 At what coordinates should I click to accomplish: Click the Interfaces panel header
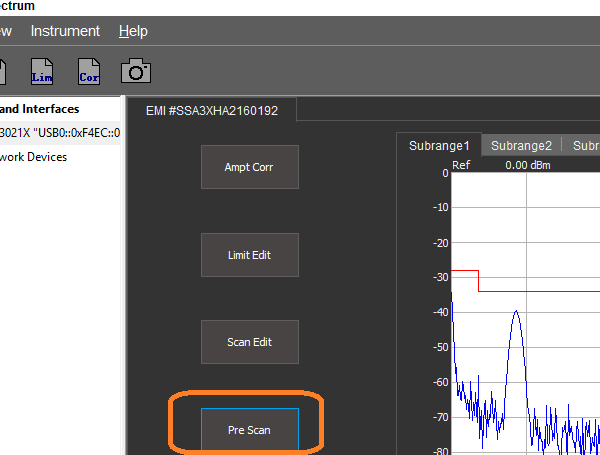pyautogui.click(x=40, y=109)
